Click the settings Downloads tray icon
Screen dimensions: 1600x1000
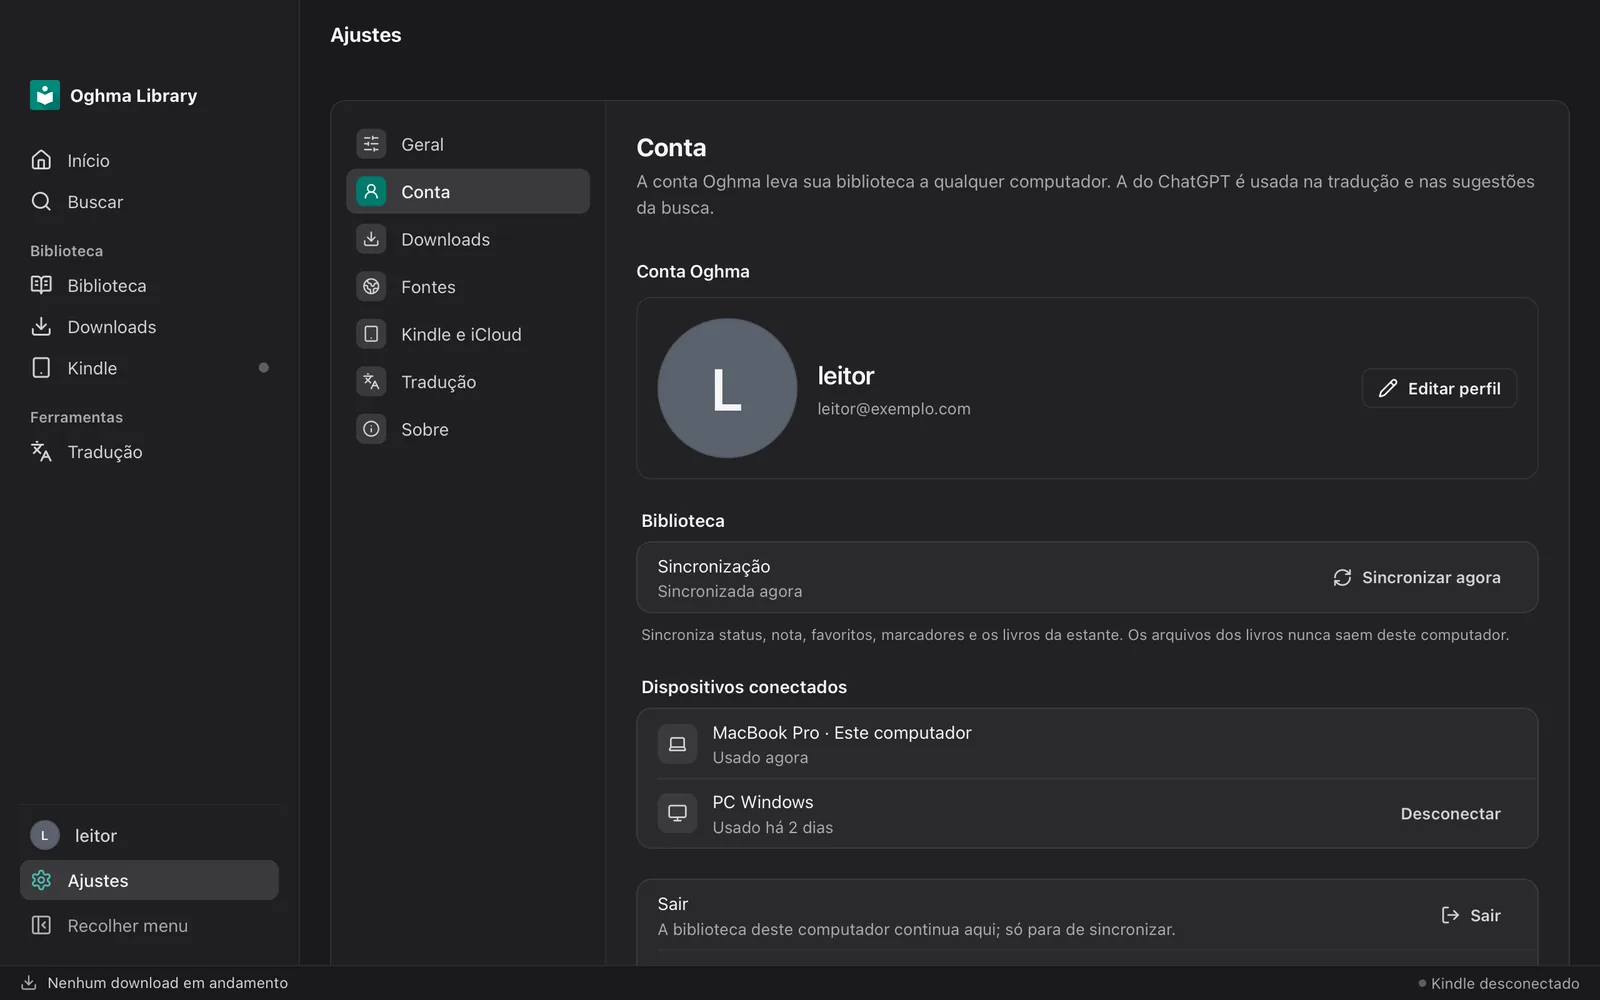click(x=371, y=239)
